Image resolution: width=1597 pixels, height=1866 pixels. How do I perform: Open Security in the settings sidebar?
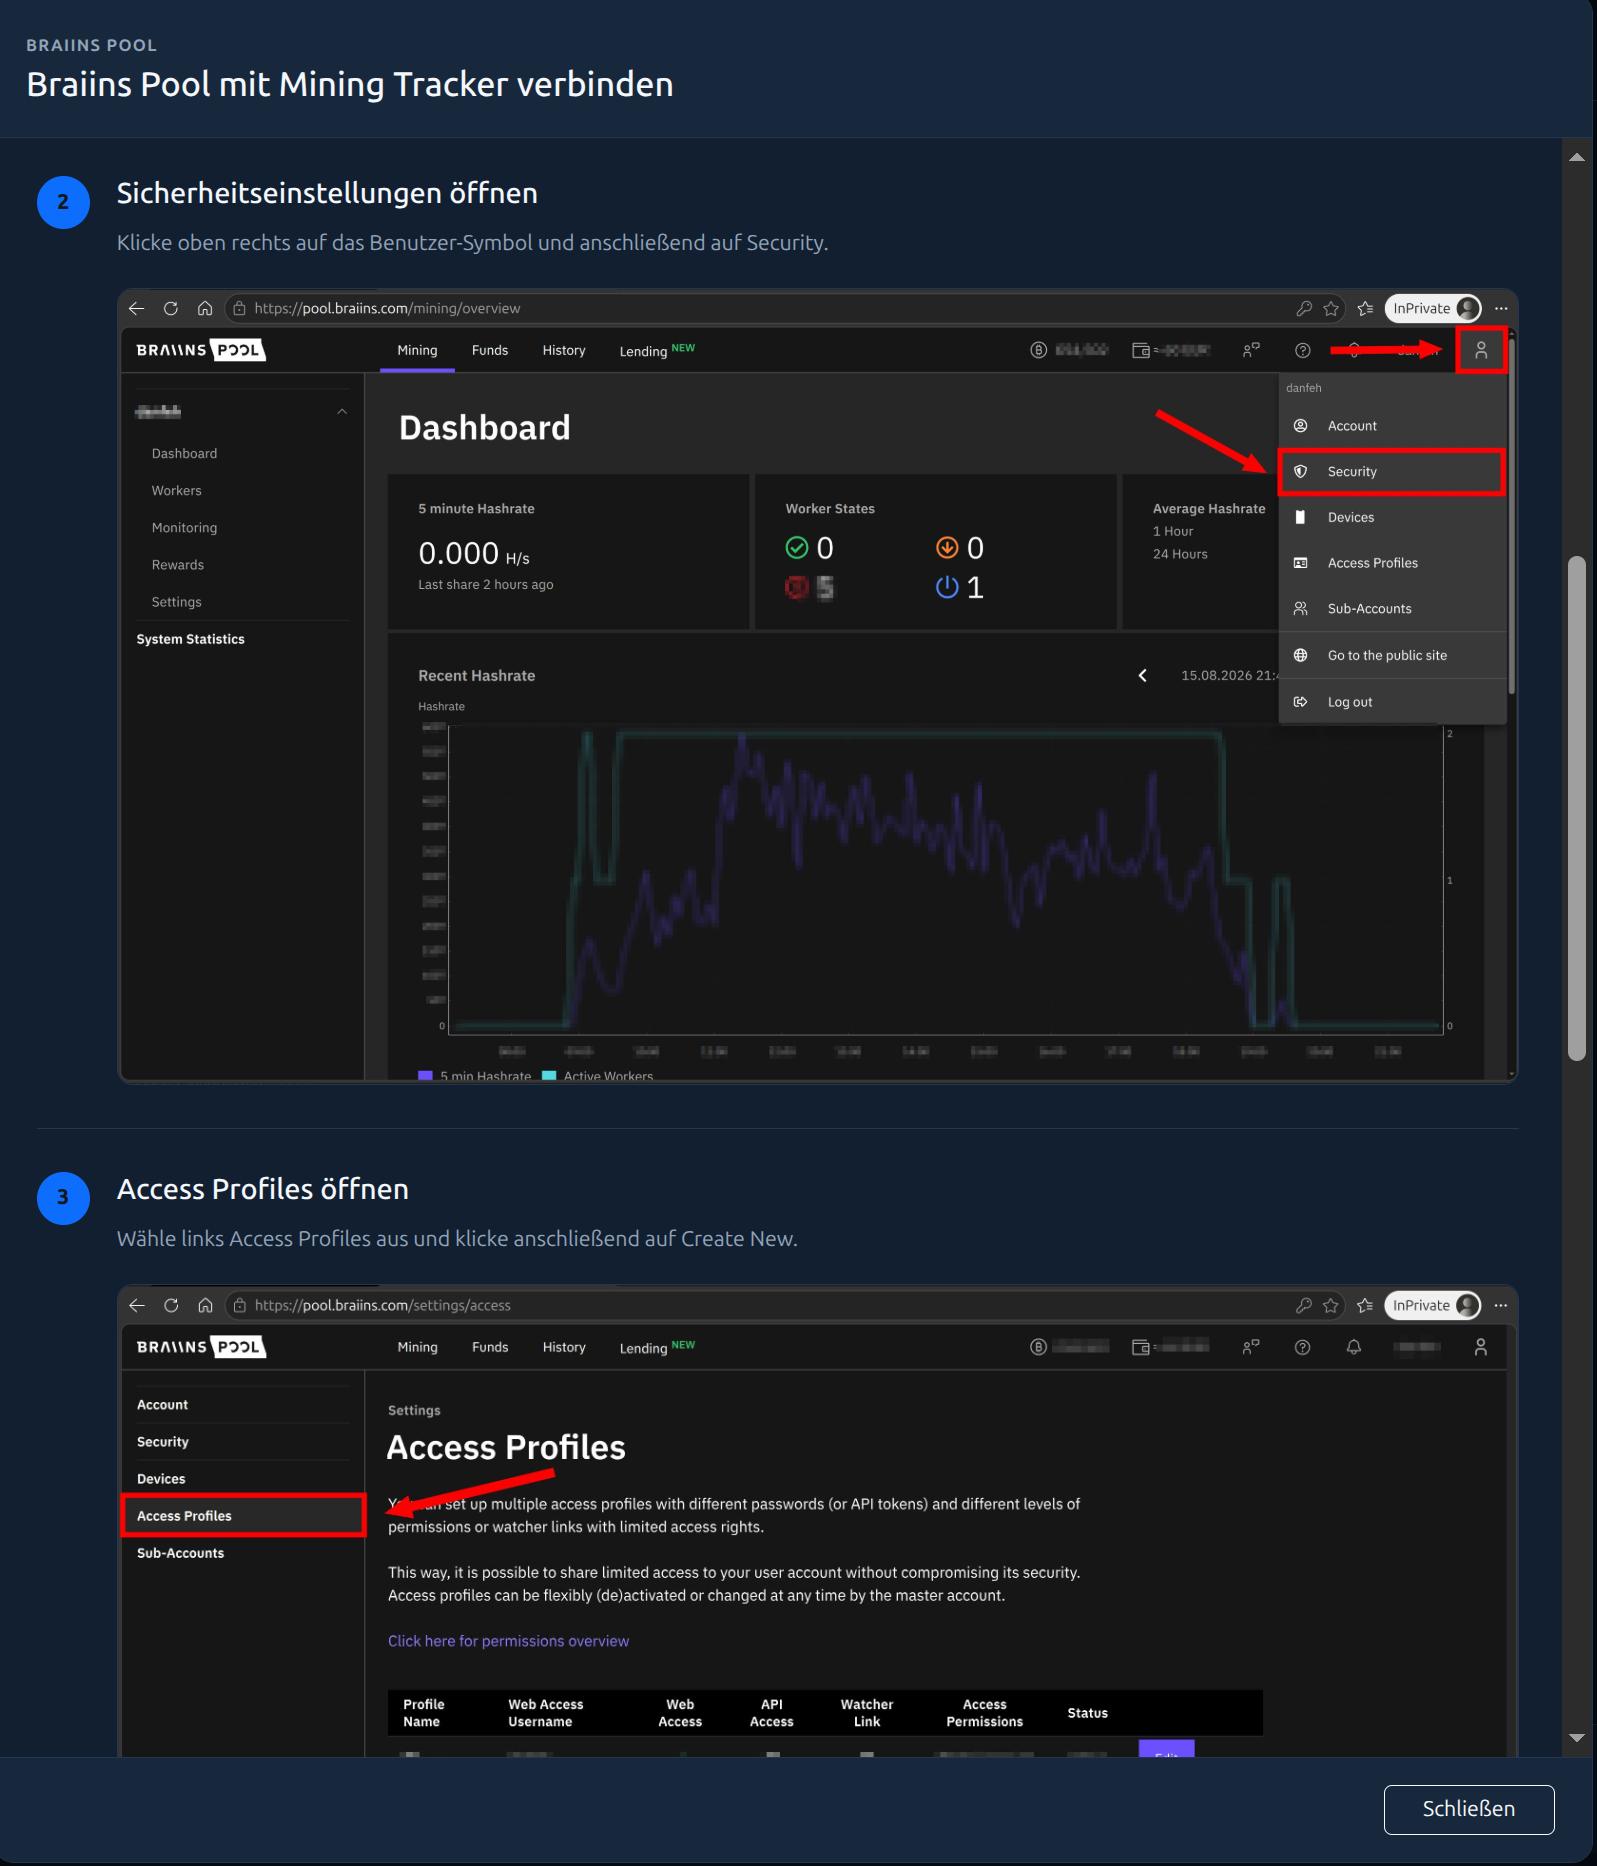tap(162, 1442)
